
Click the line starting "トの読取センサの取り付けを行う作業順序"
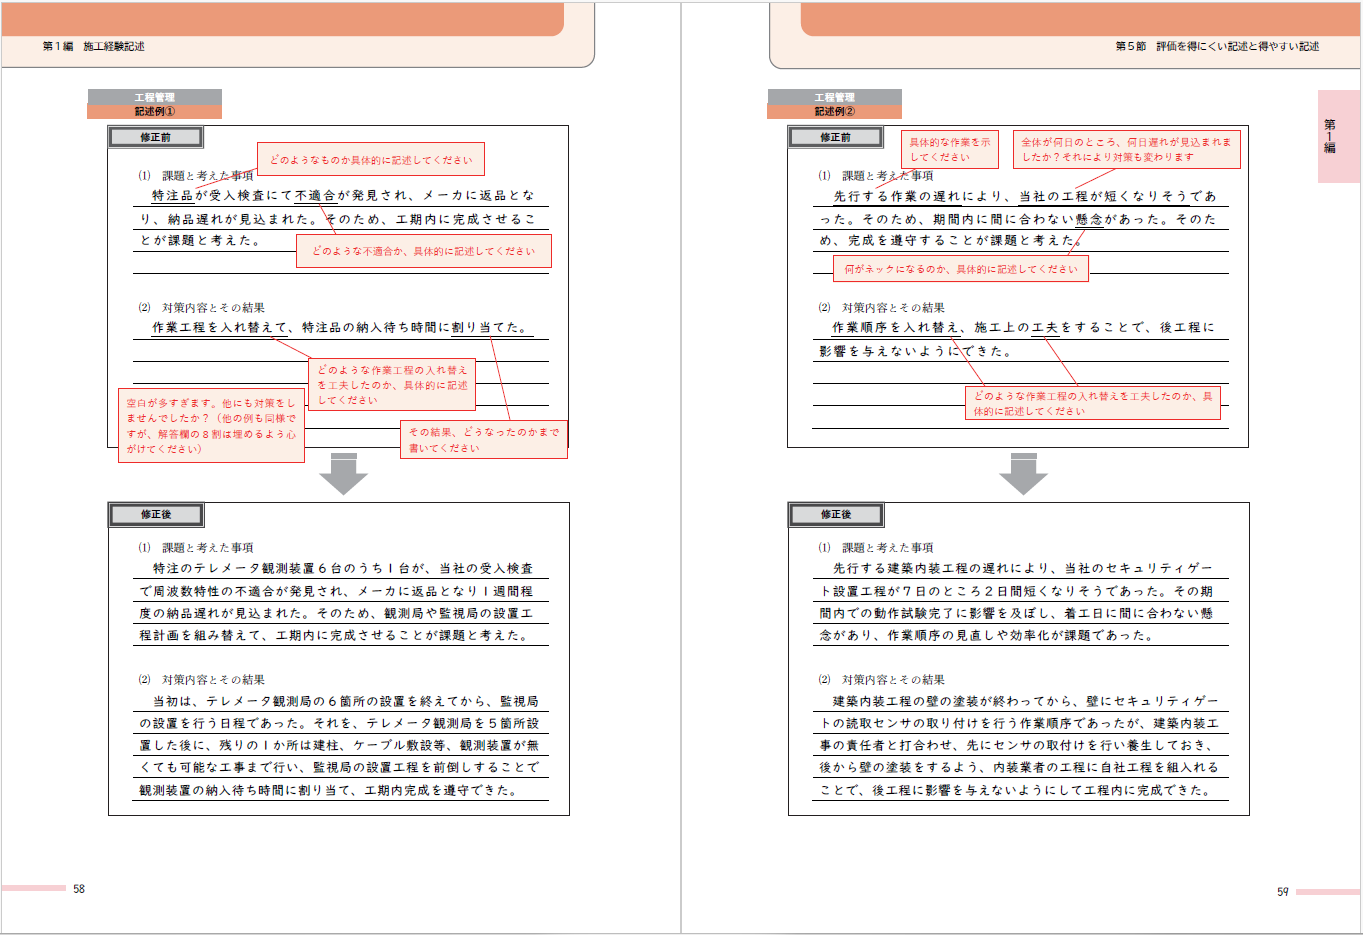[x=1019, y=723]
